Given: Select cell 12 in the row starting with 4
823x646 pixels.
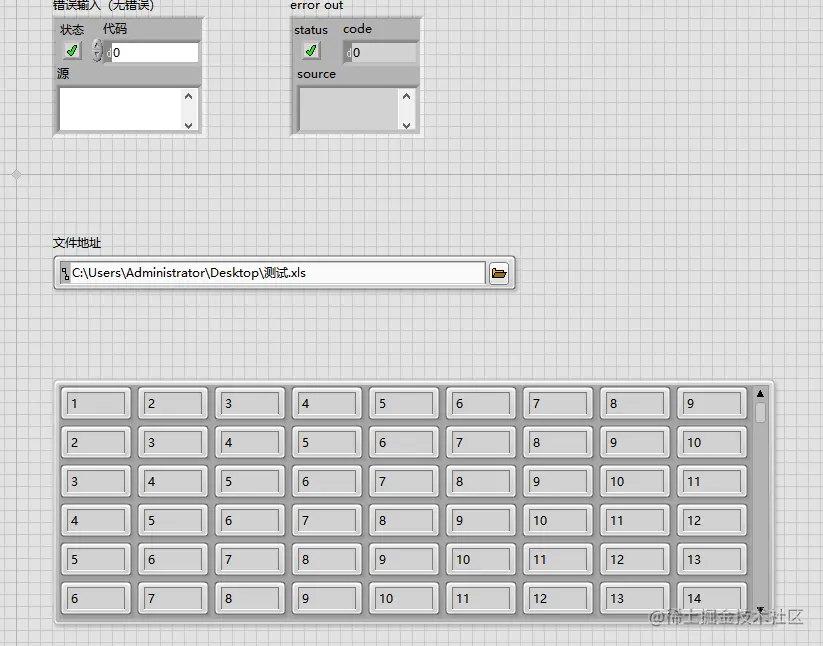Looking at the screenshot, I should (x=712, y=520).
